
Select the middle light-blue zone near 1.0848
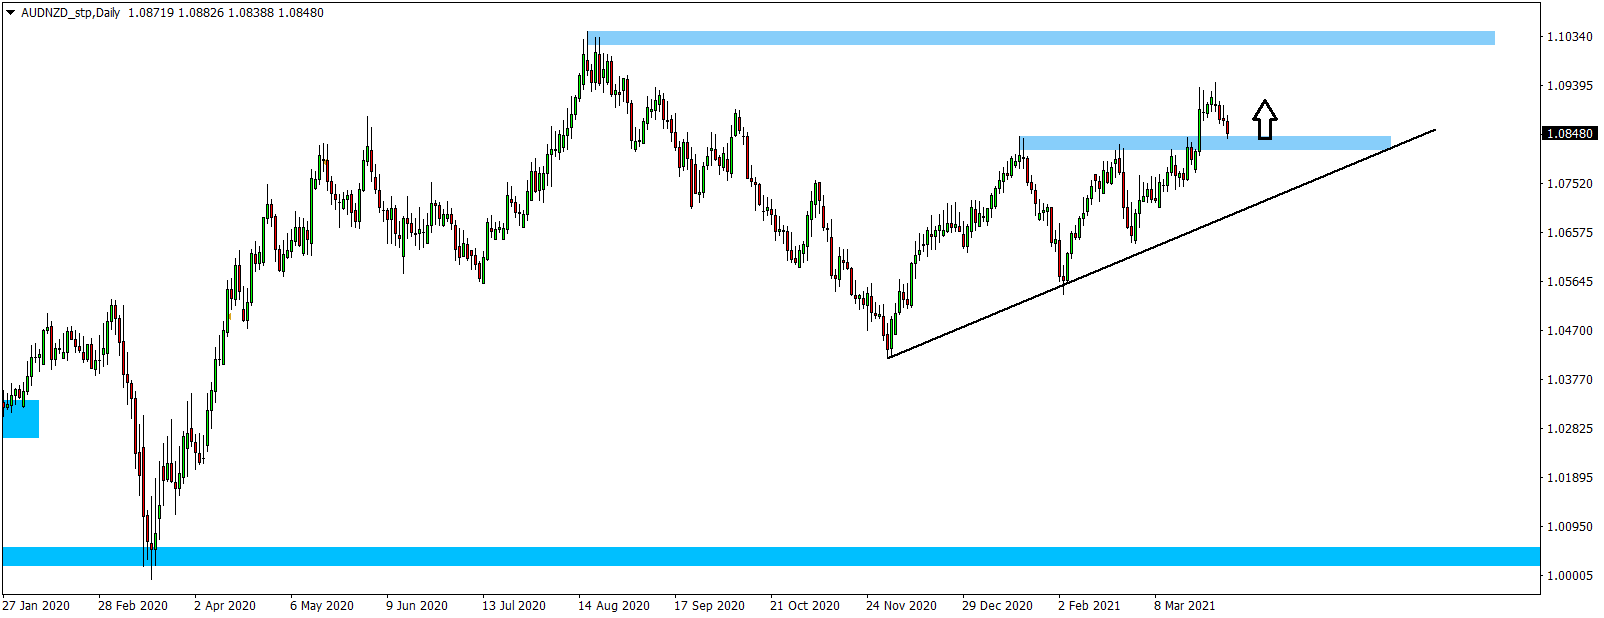click(1205, 143)
